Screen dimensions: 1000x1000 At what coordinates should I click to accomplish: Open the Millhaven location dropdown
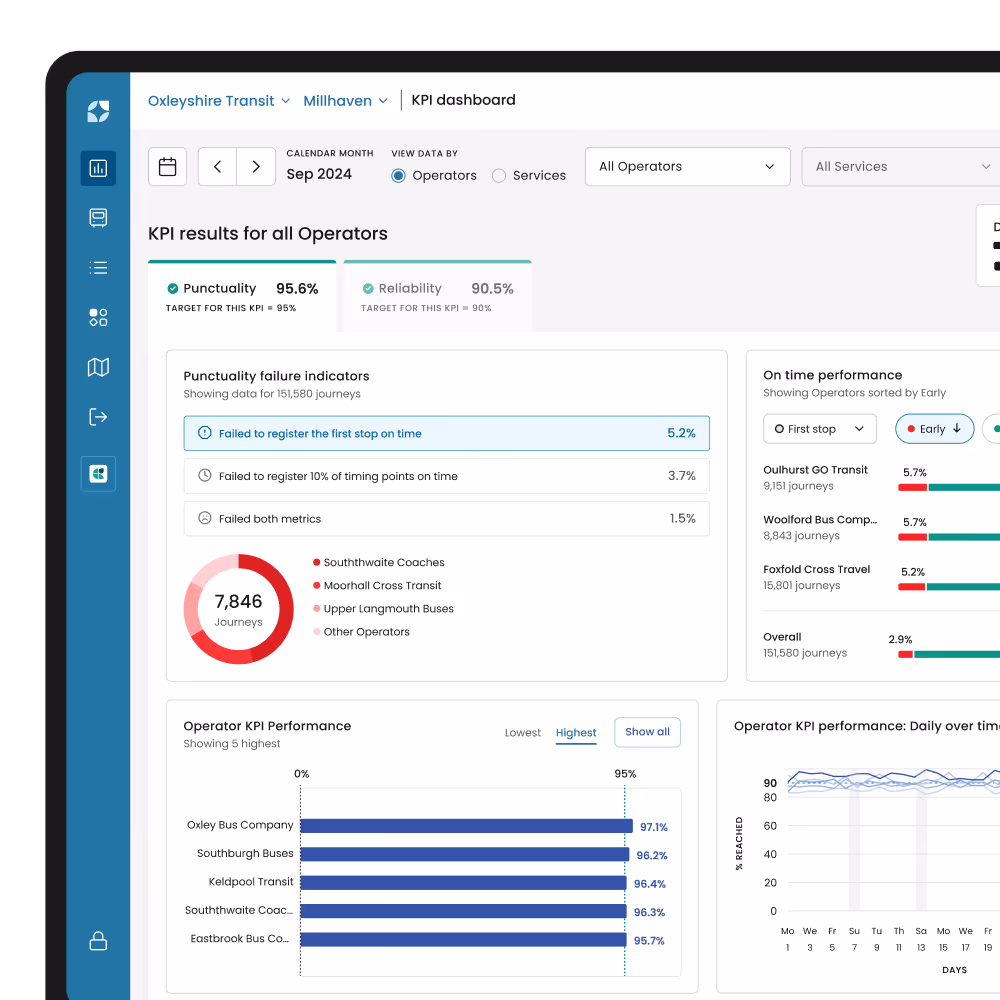click(345, 100)
